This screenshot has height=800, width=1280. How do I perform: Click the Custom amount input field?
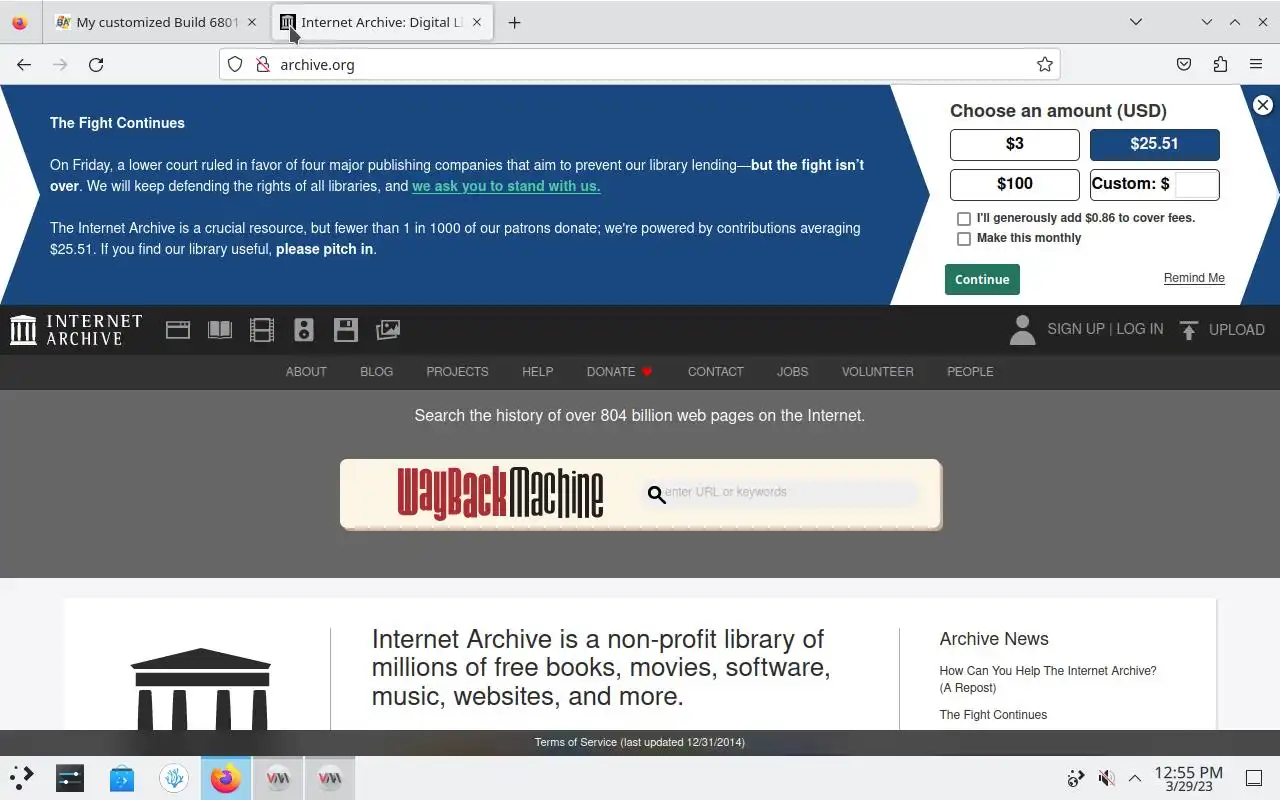[x=1196, y=184]
